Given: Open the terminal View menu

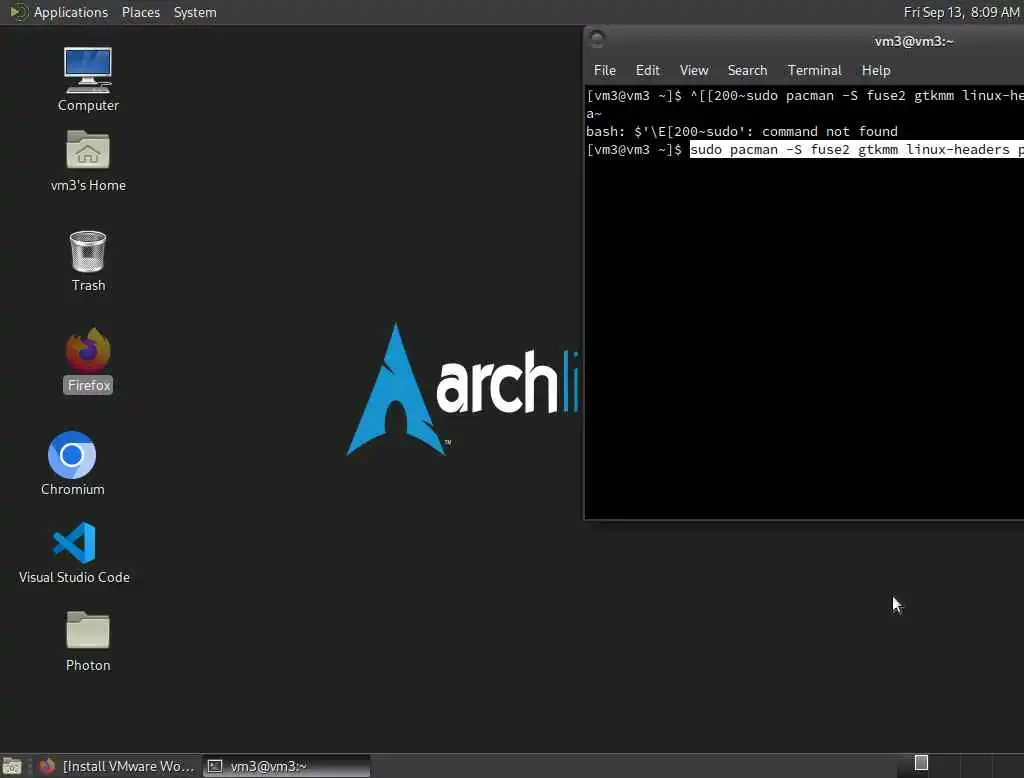Looking at the screenshot, I should [694, 70].
